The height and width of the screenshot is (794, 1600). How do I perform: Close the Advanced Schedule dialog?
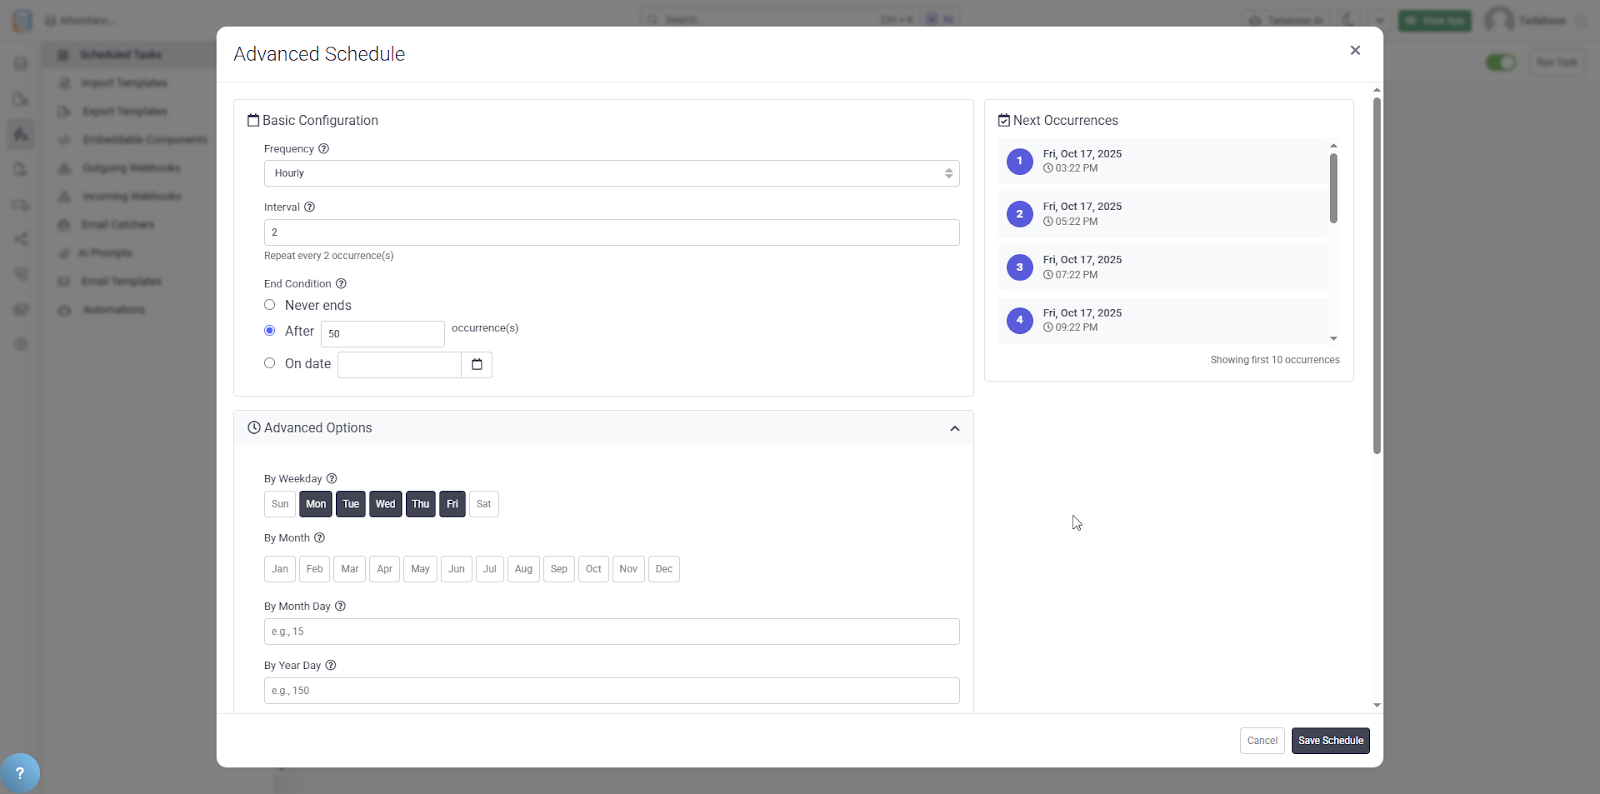(1355, 51)
